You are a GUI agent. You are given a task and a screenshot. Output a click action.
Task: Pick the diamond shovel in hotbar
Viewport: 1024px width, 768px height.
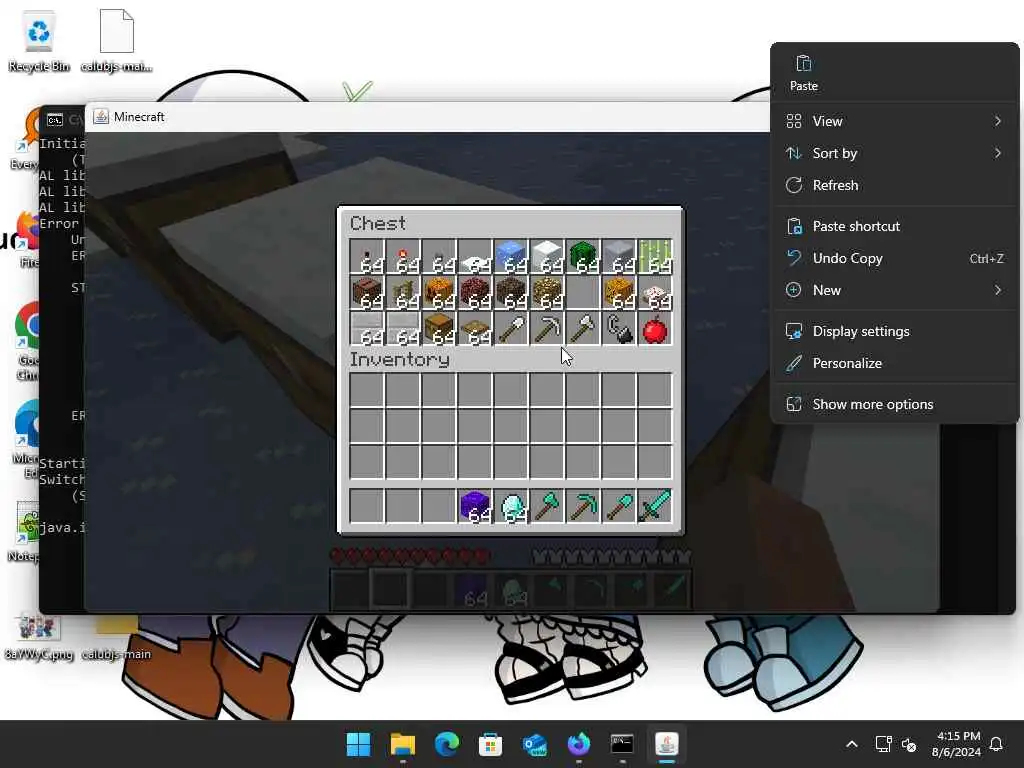pos(618,506)
